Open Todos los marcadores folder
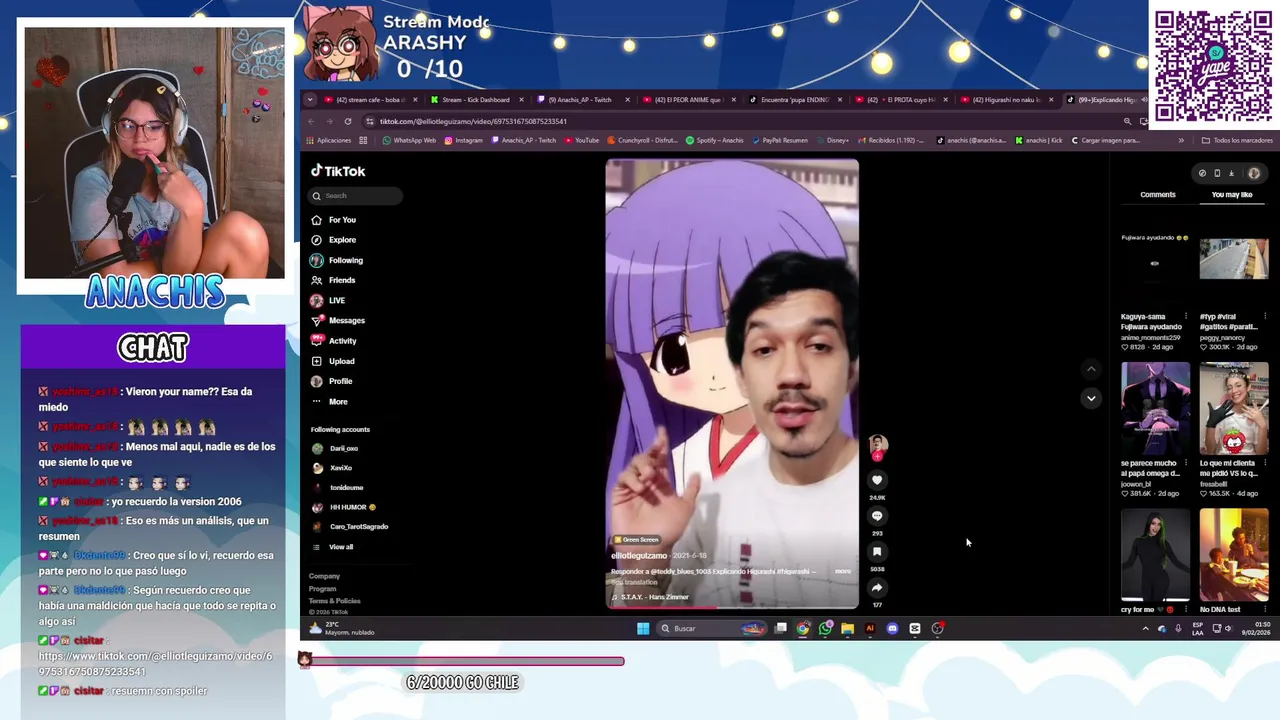This screenshot has width=1280, height=720. coord(1237,141)
